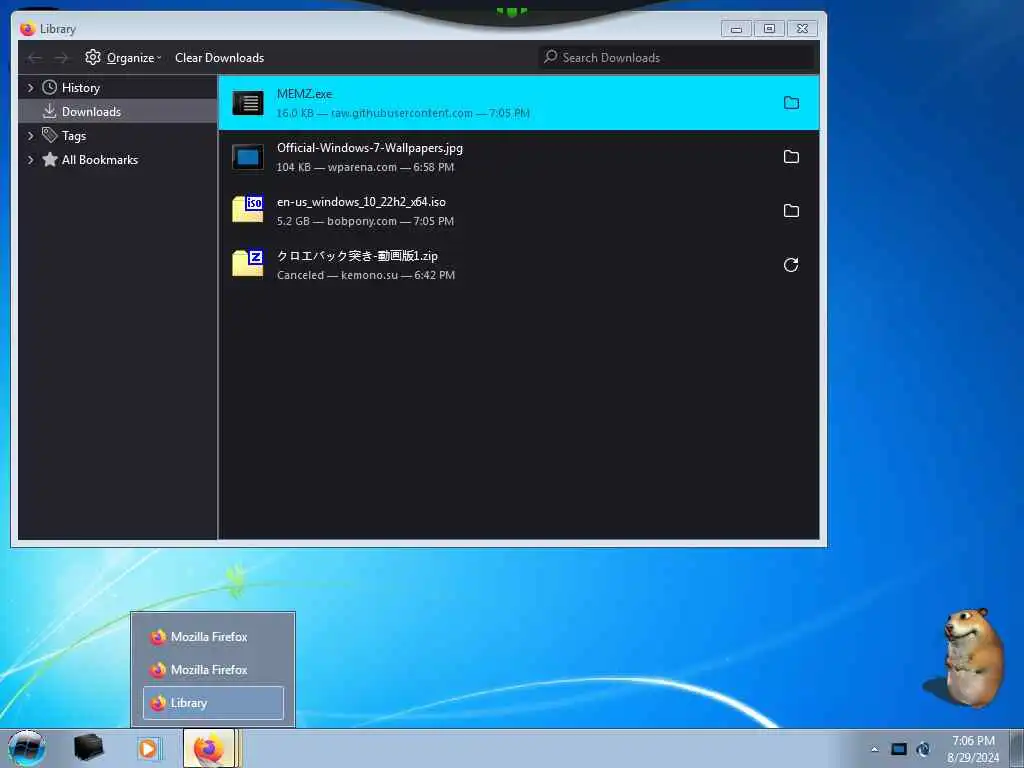This screenshot has width=1024, height=768.
Task: Click the zip archive file icon
Action: pyautogui.click(x=248, y=263)
